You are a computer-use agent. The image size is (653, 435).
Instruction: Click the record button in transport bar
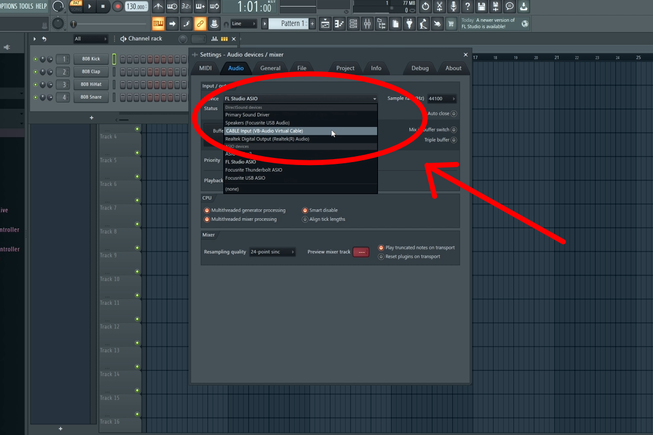pos(118,7)
